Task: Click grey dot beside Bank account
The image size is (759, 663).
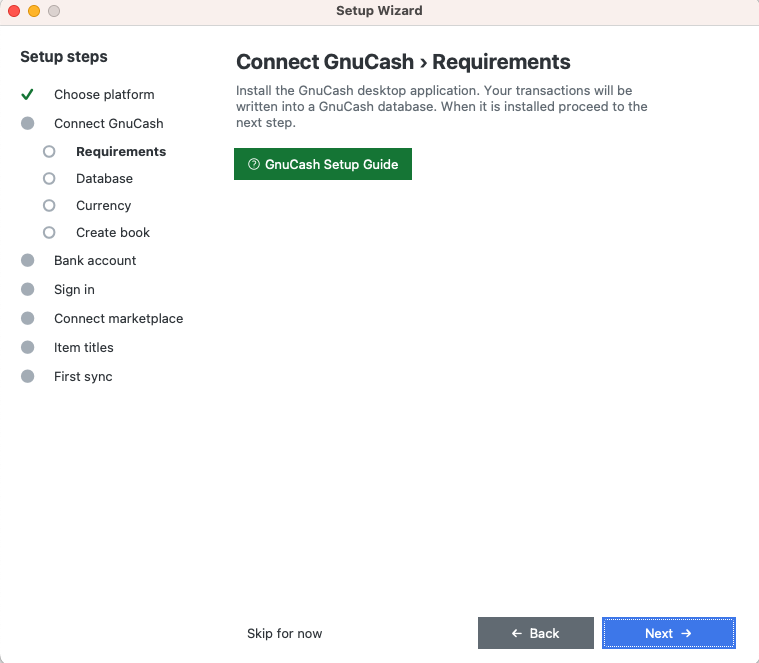Action: click(x=28, y=260)
